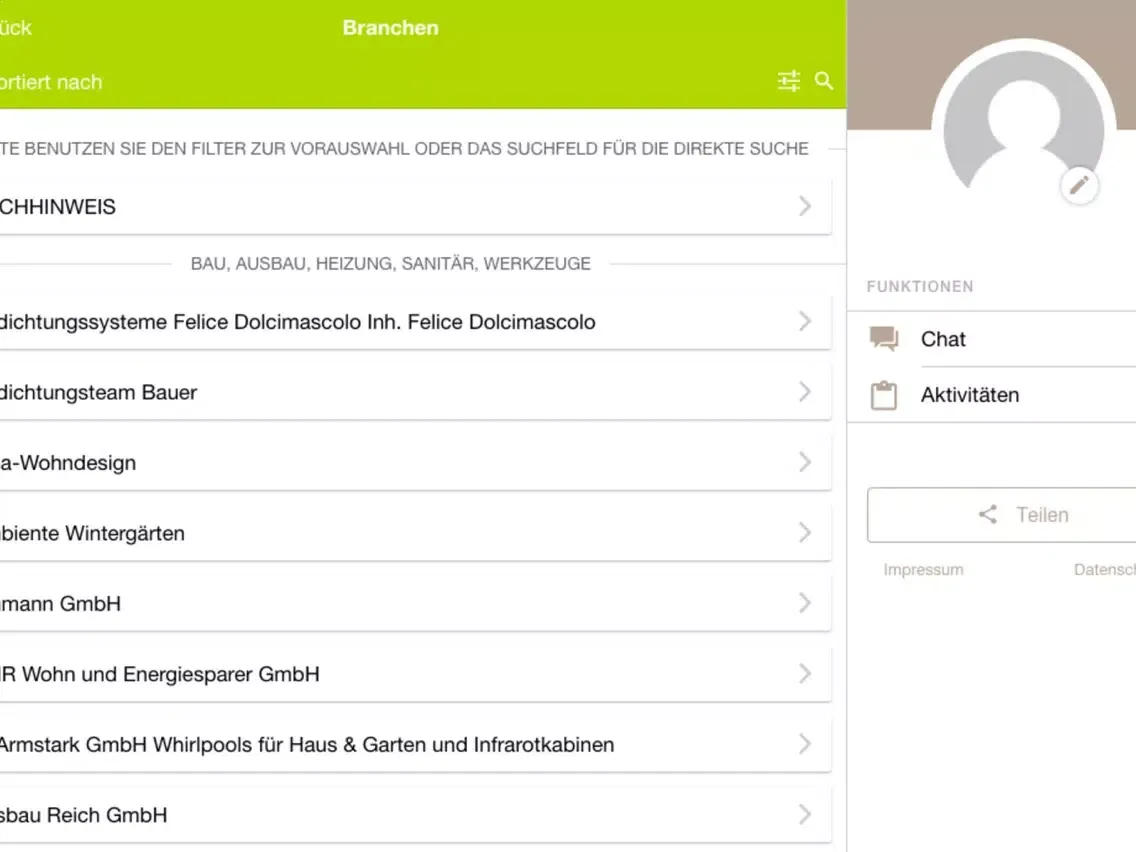Expand the CHHINWEIS row chevron

[805, 206]
